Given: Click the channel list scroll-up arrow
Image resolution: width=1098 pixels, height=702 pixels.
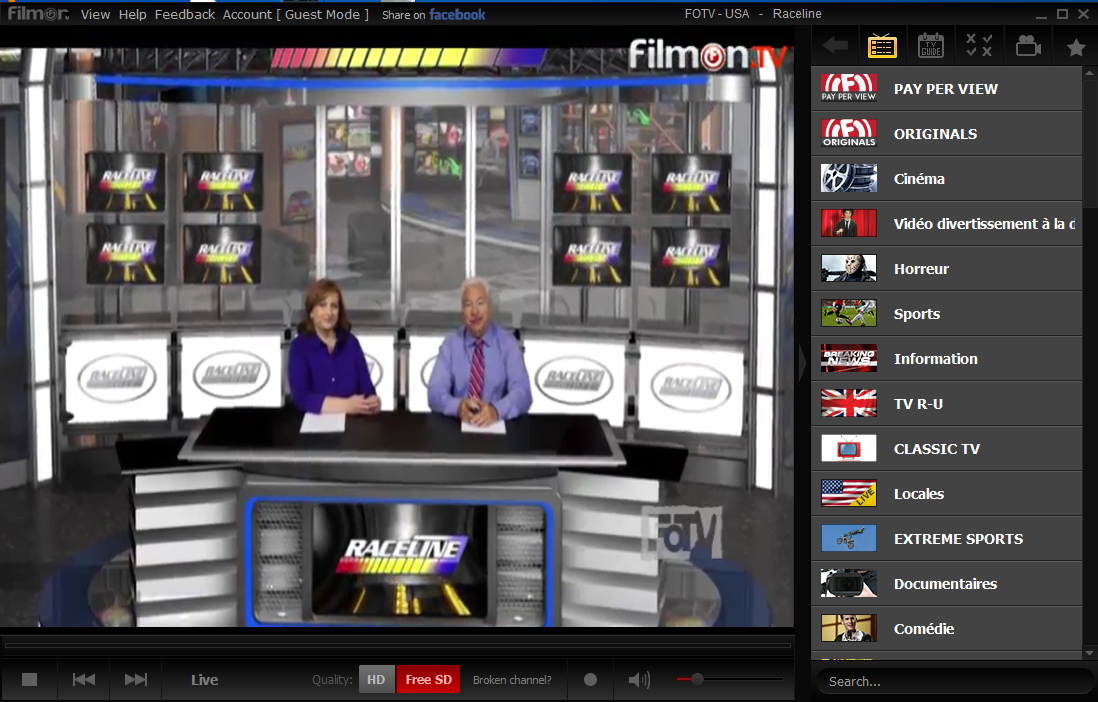Looking at the screenshot, I should coord(1089,72).
